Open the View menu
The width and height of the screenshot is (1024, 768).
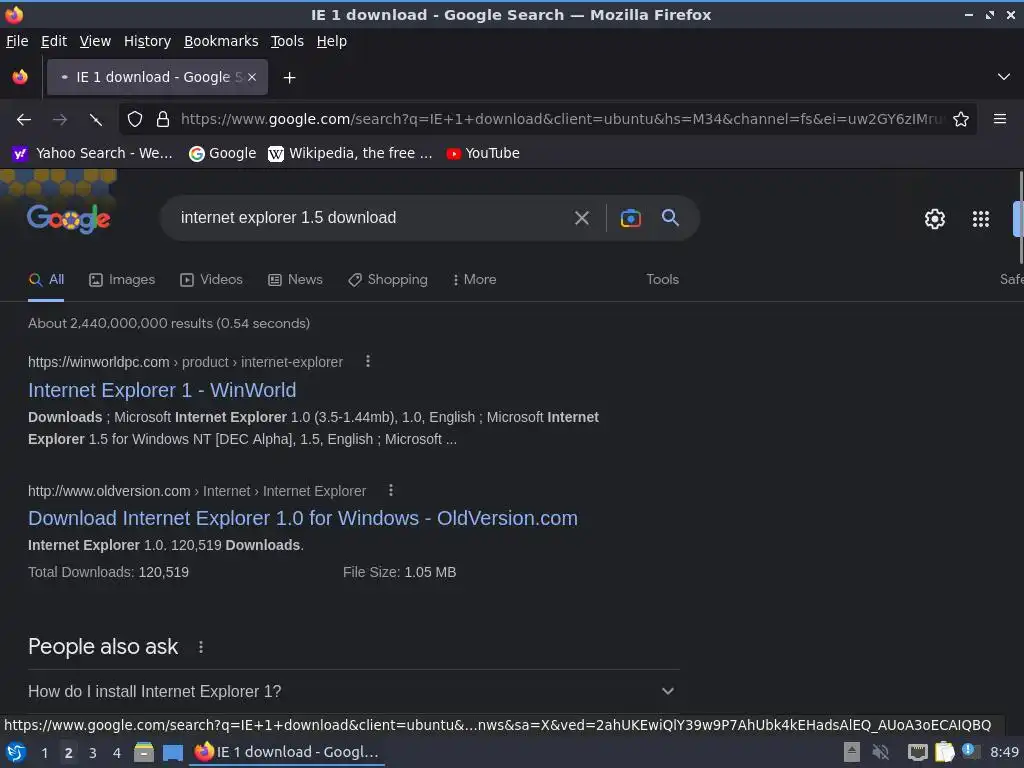click(95, 41)
